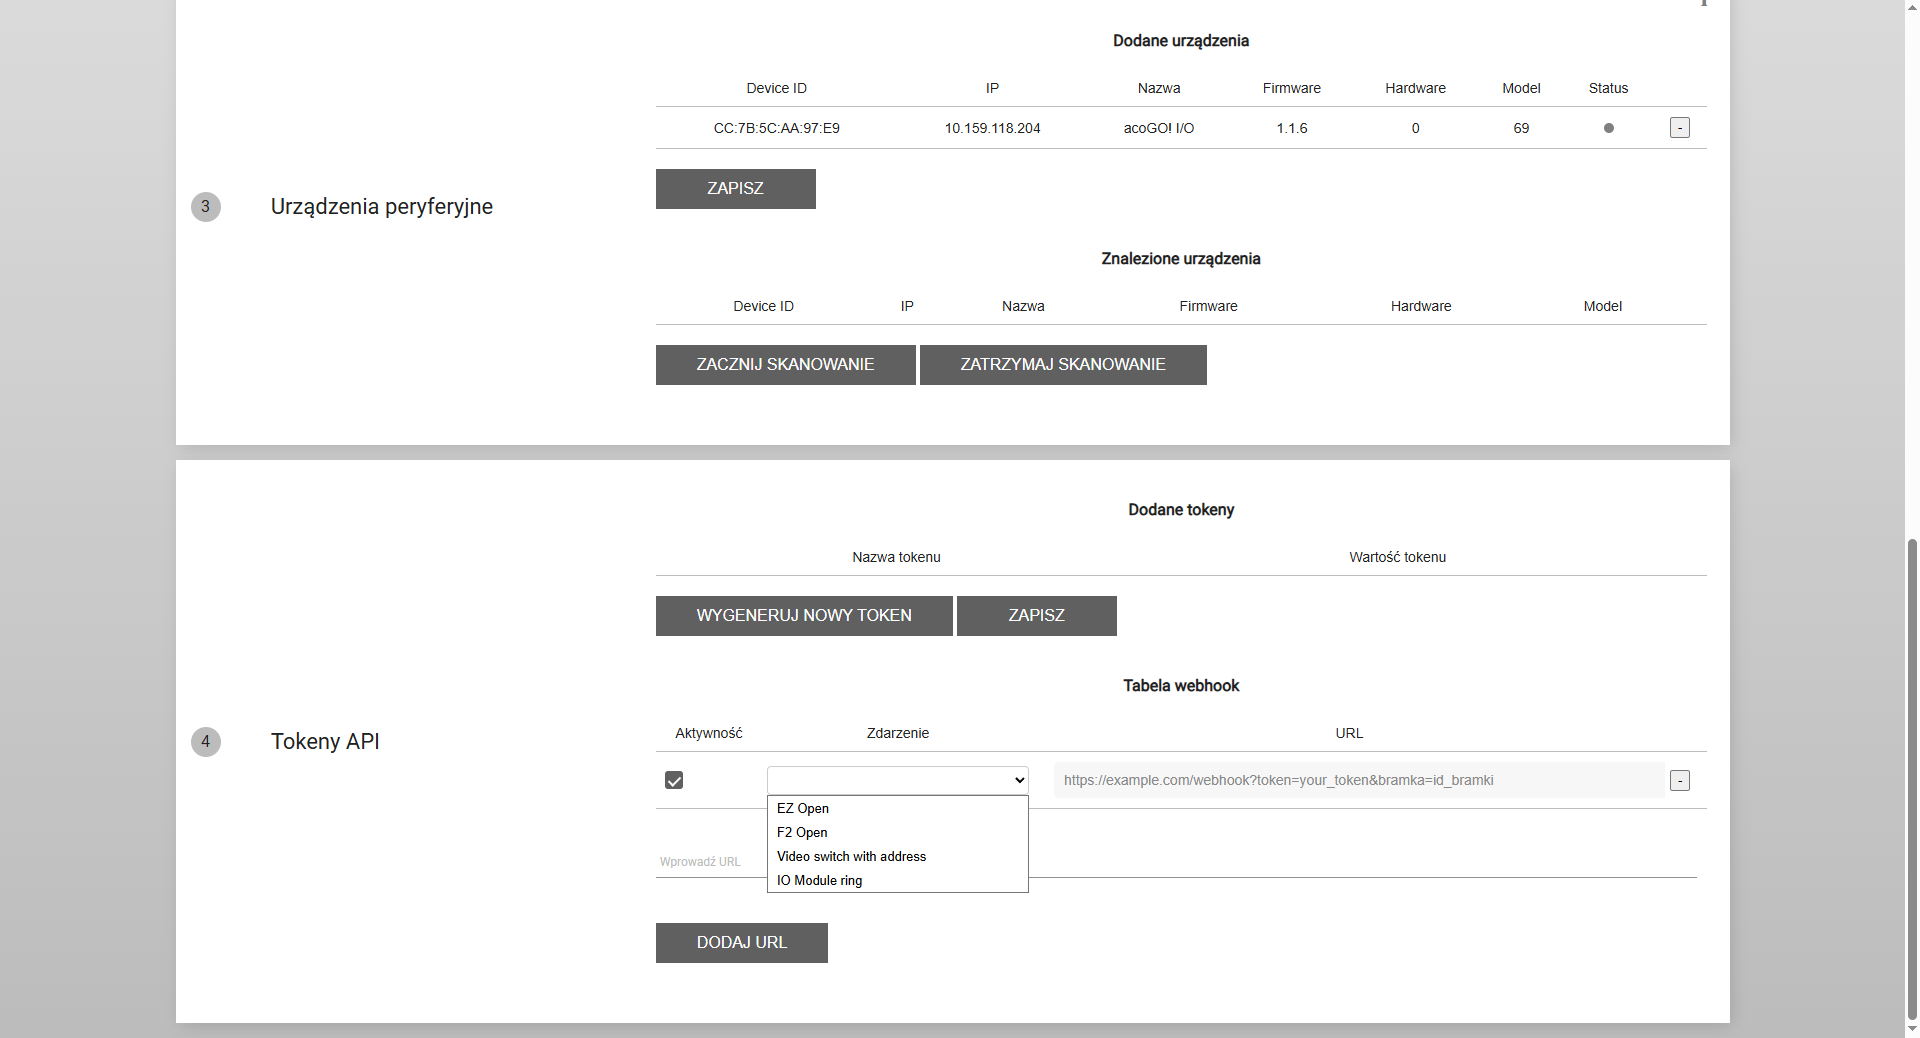The width and height of the screenshot is (1920, 1038).
Task: Delete the webhook row with minus button
Action: 1679,781
